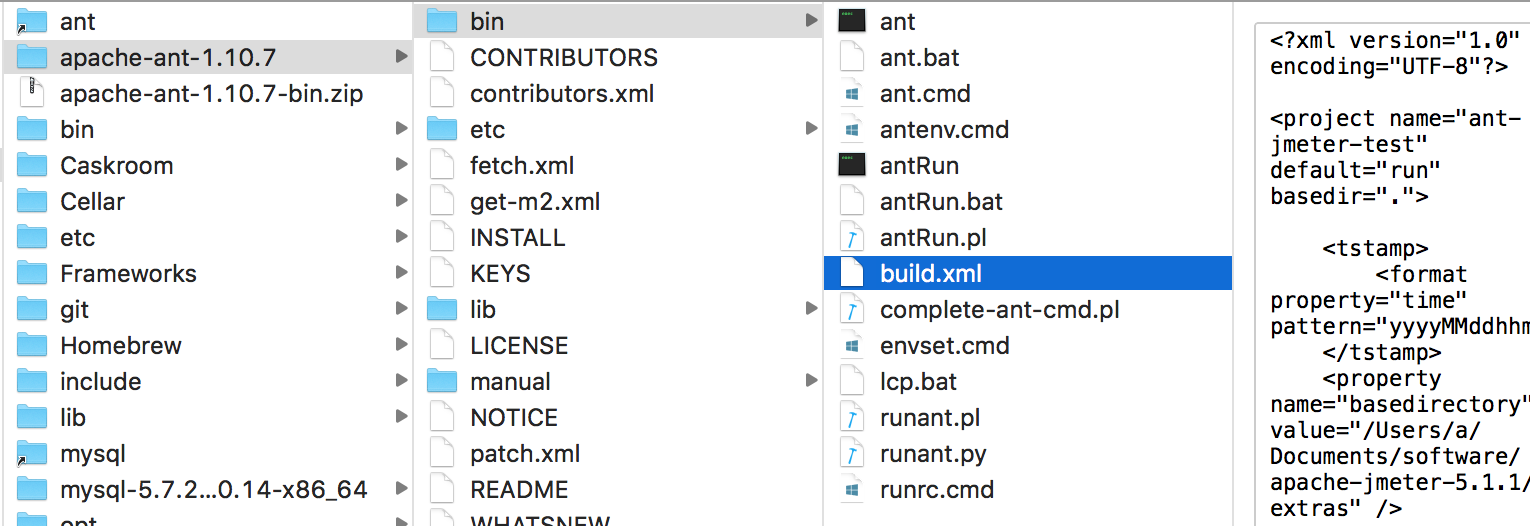Select the NOTICE file name
This screenshot has width=1530, height=526.
514,417
